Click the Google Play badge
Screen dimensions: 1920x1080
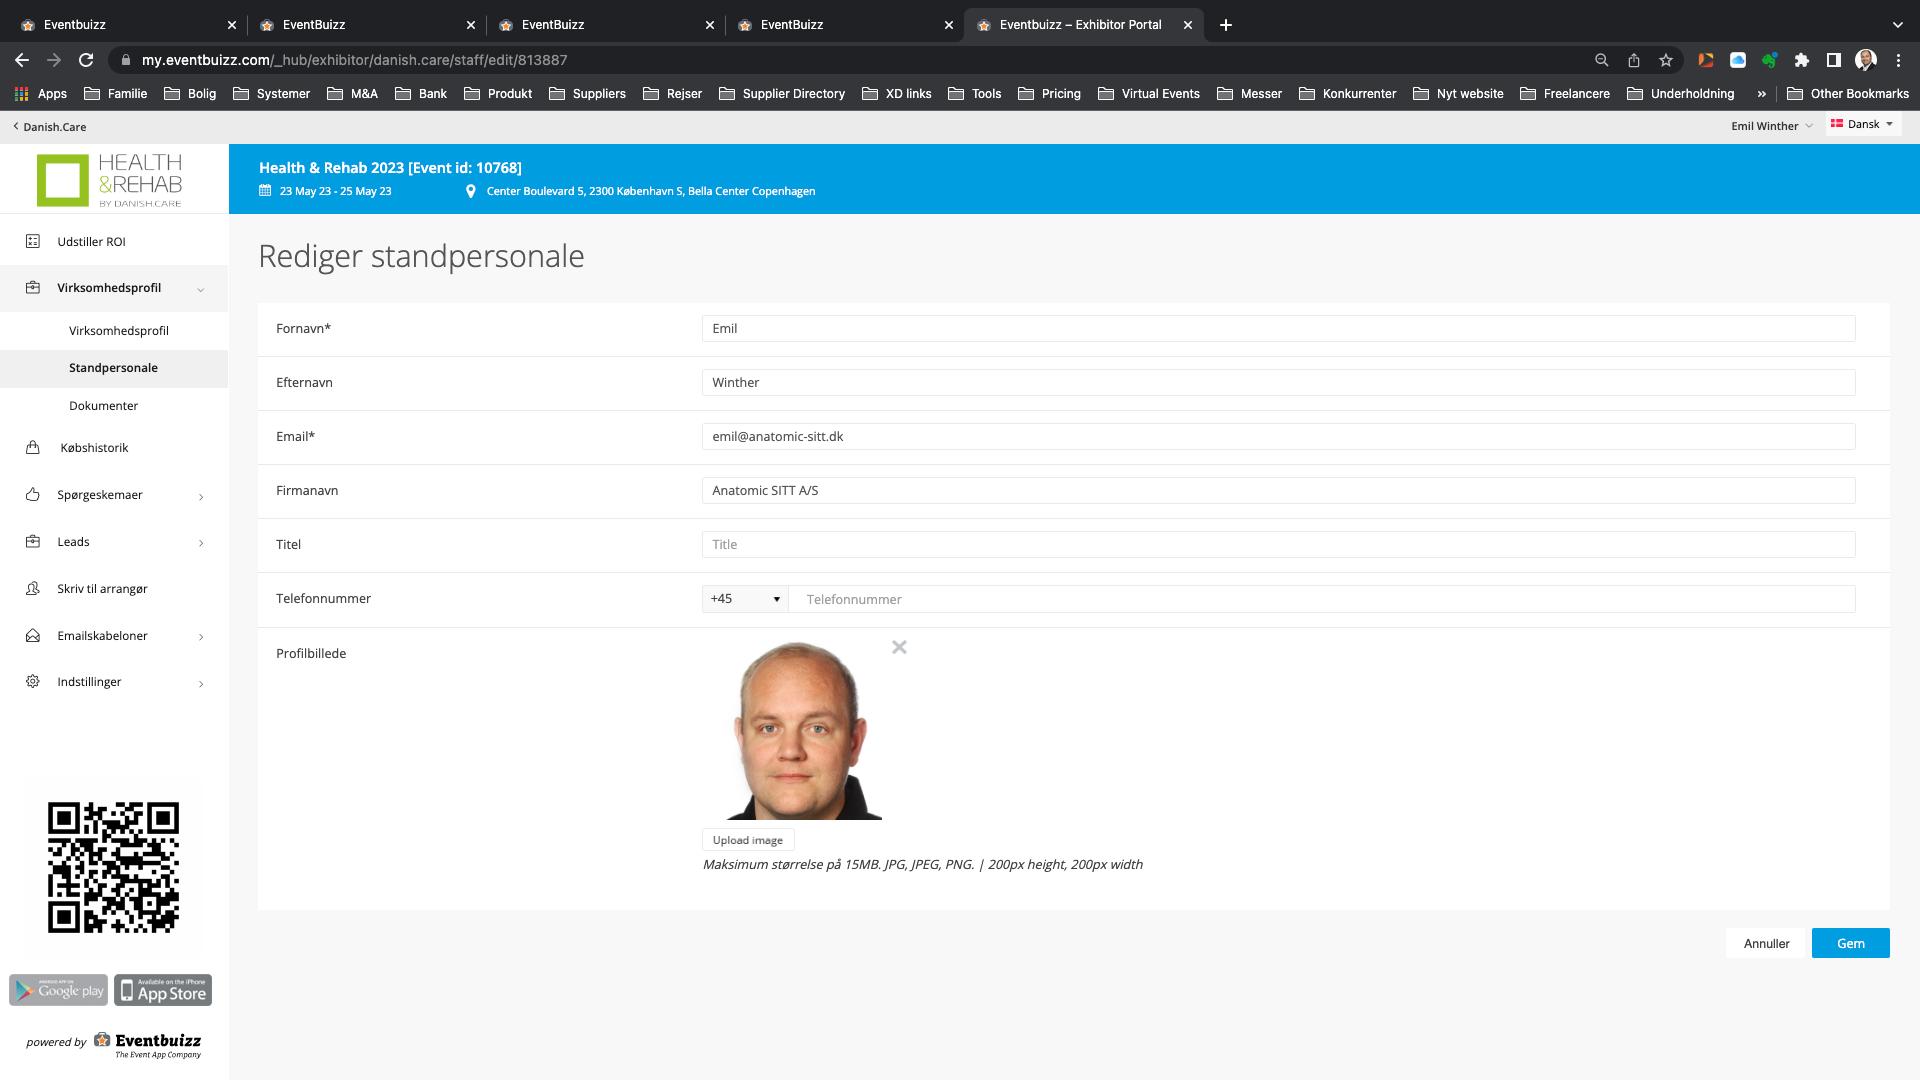click(x=59, y=990)
